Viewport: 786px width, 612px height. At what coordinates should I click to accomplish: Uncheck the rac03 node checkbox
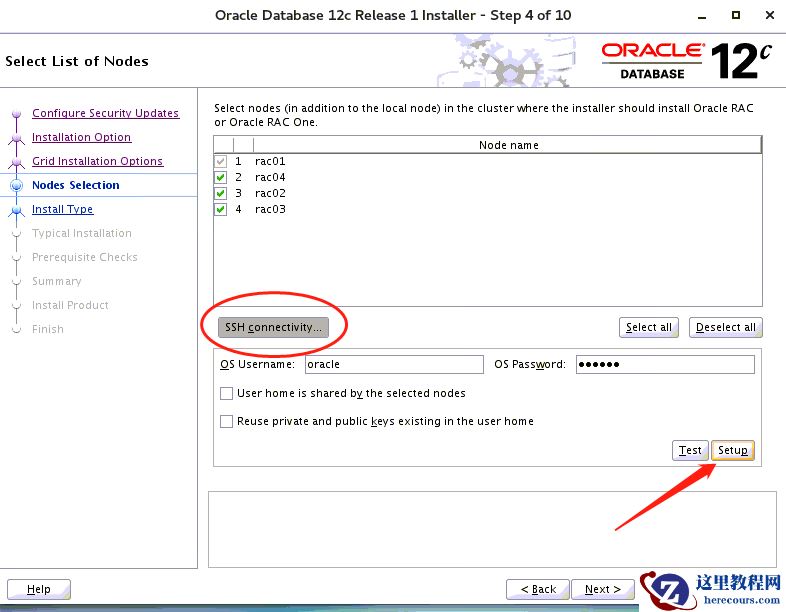click(x=220, y=209)
